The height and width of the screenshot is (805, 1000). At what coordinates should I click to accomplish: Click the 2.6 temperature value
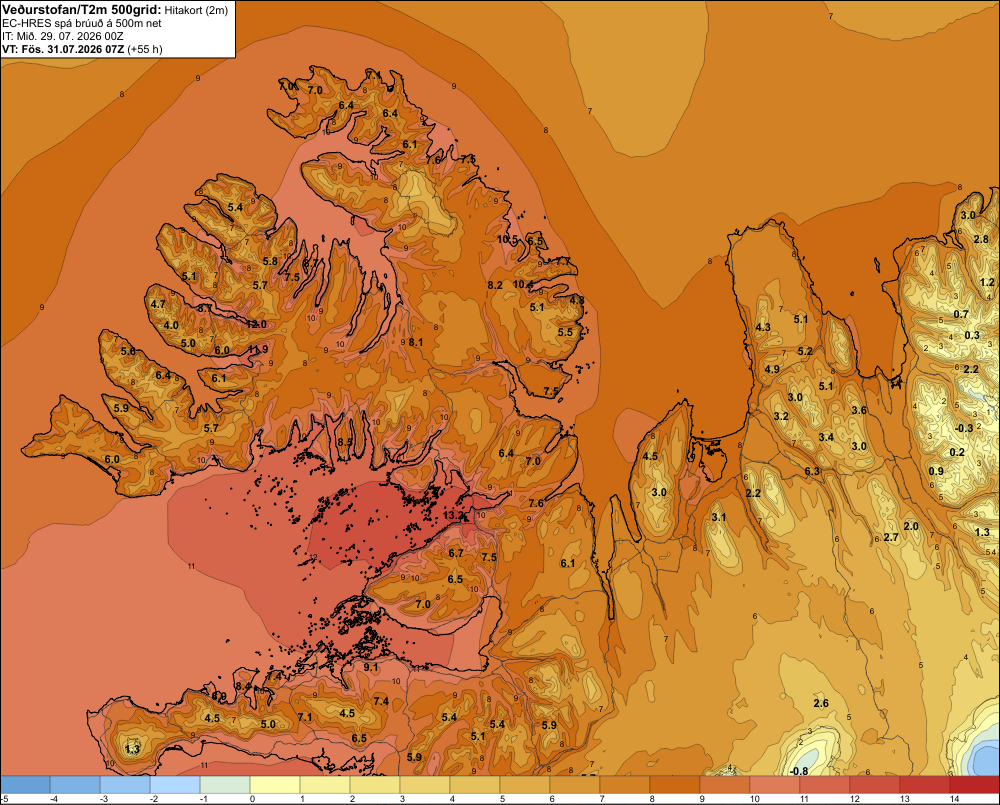point(821,703)
